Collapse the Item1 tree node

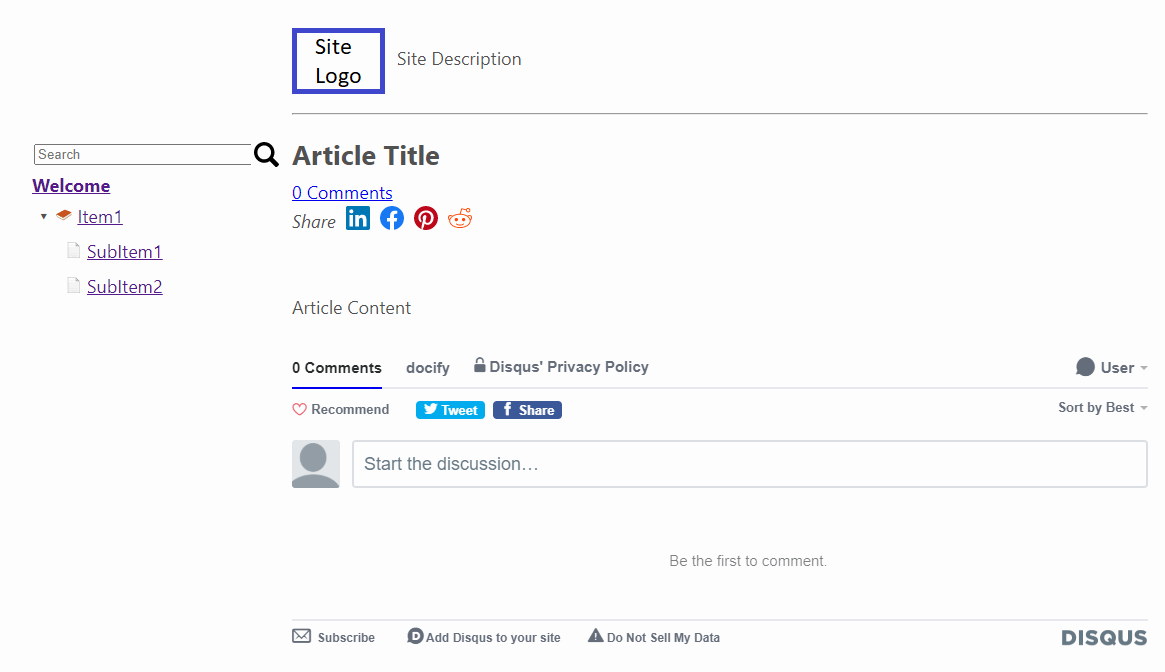click(x=44, y=216)
